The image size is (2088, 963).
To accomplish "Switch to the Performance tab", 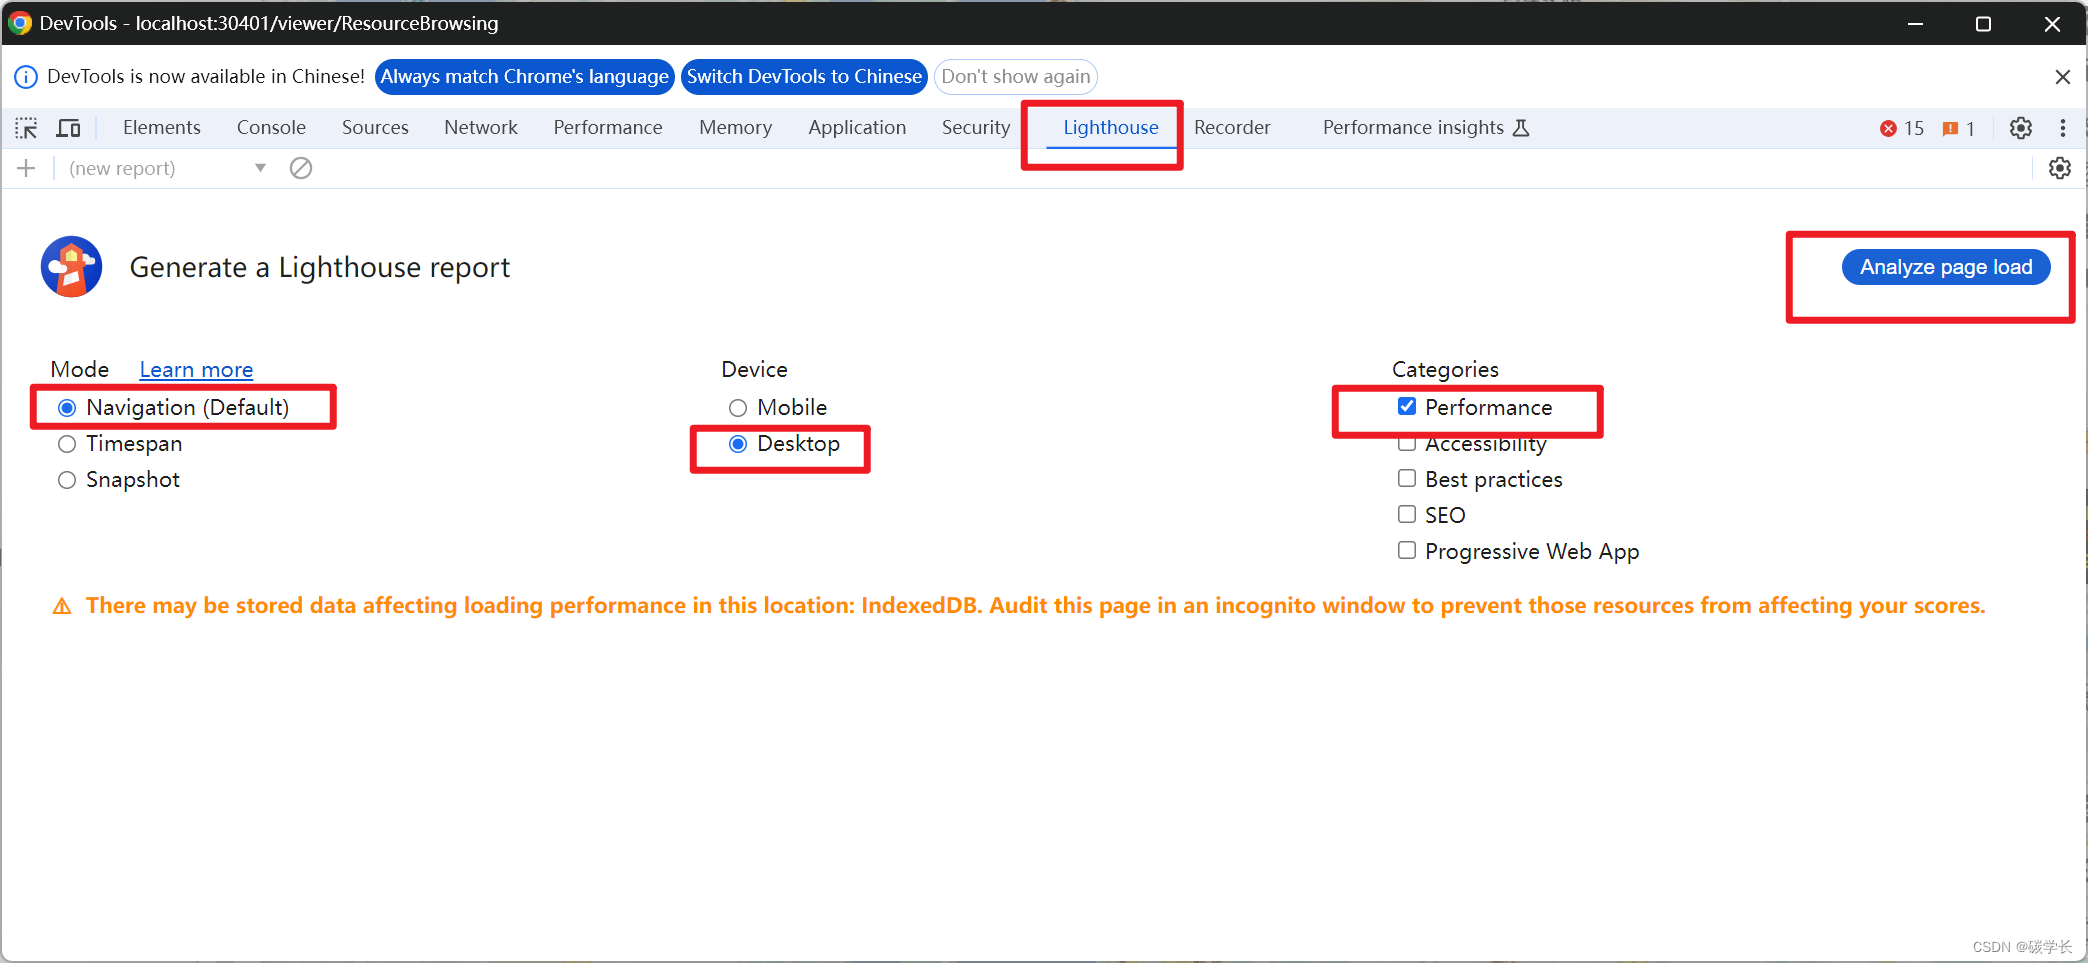I will tap(608, 128).
